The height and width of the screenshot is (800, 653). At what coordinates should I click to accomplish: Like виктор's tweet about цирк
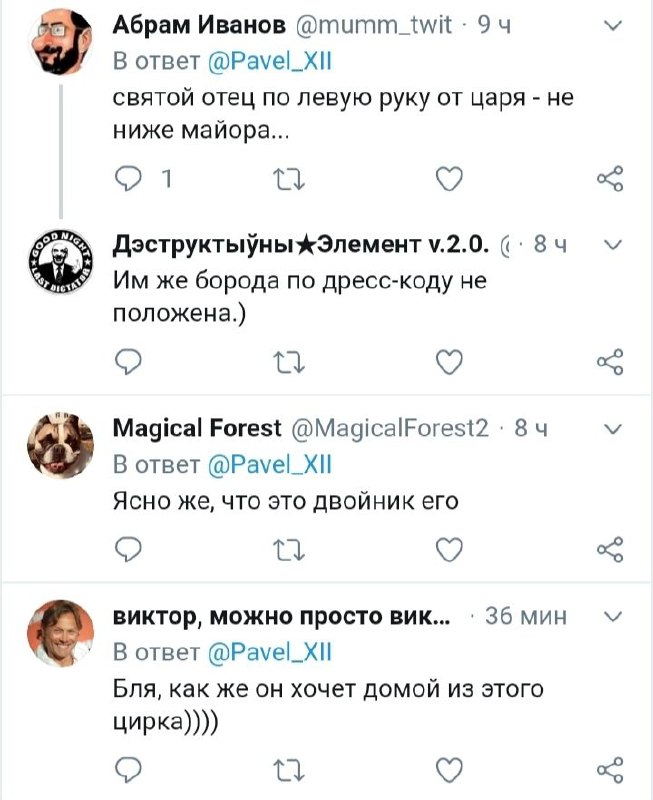[x=451, y=769]
